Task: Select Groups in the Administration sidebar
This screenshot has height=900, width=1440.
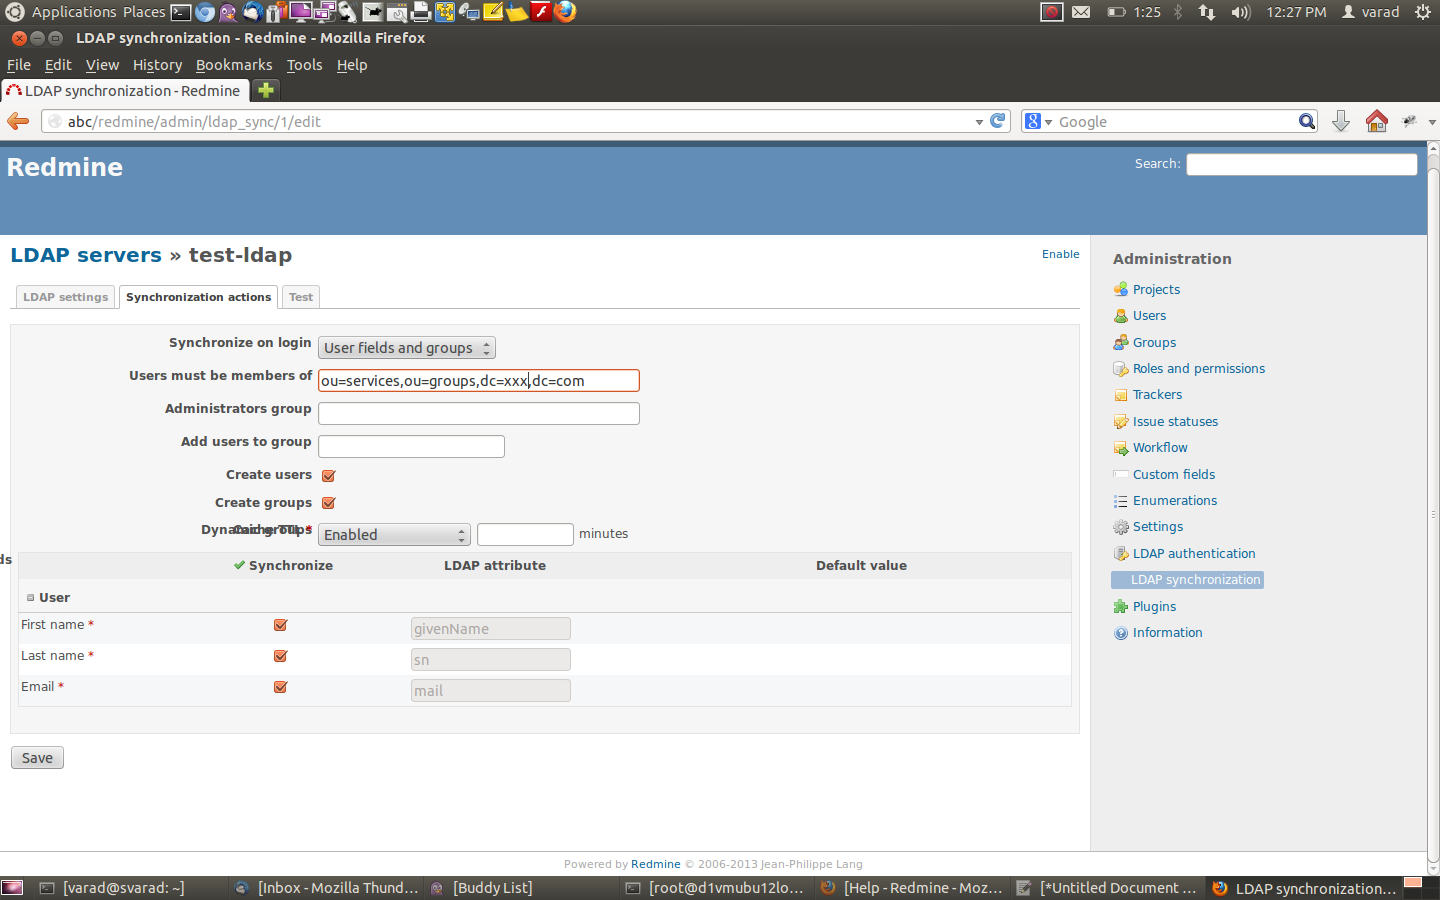Action: click(x=1153, y=342)
